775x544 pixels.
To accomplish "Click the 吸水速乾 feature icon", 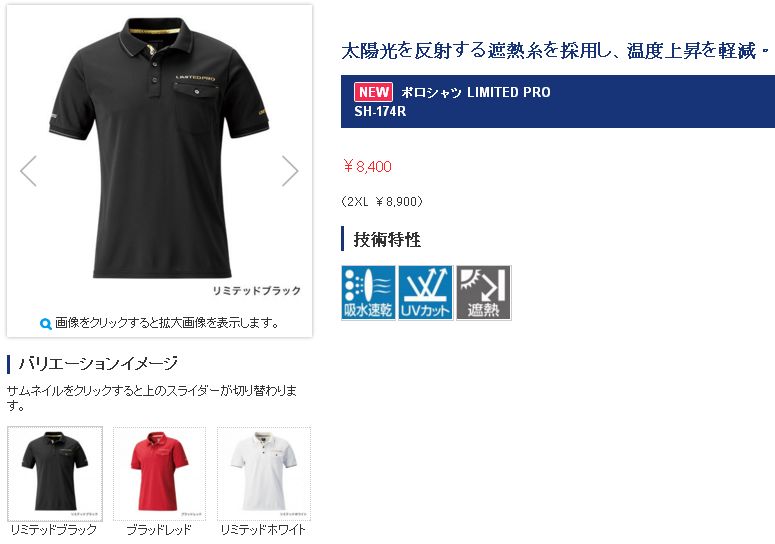I will [x=368, y=293].
